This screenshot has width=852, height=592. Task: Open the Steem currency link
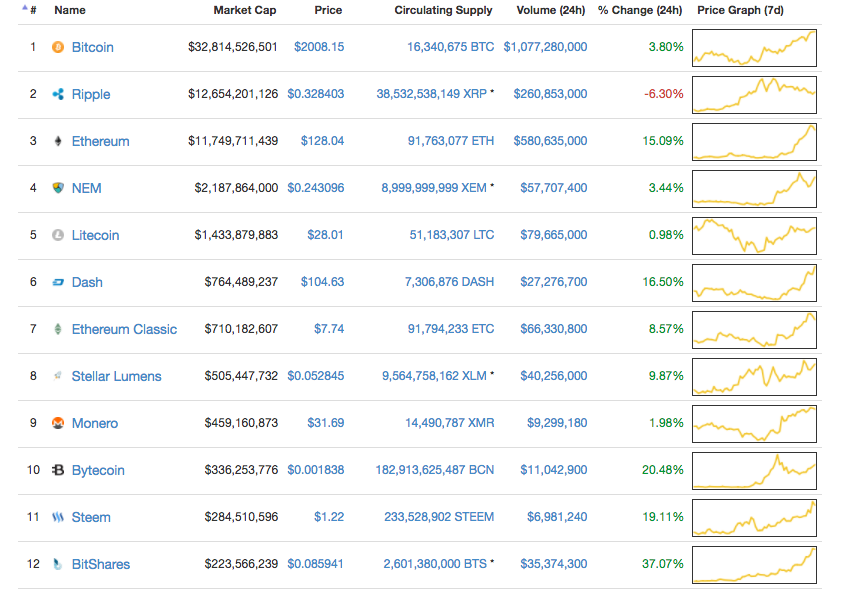[x=91, y=517]
